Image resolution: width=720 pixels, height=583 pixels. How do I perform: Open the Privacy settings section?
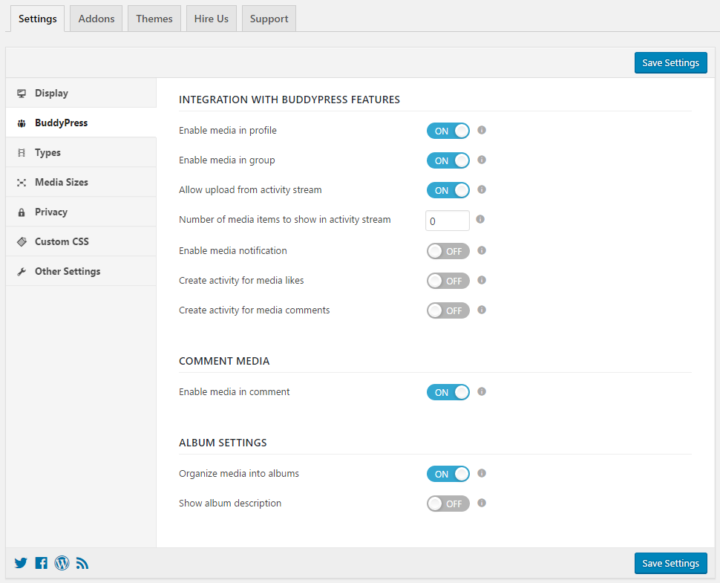pyautogui.click(x=51, y=212)
